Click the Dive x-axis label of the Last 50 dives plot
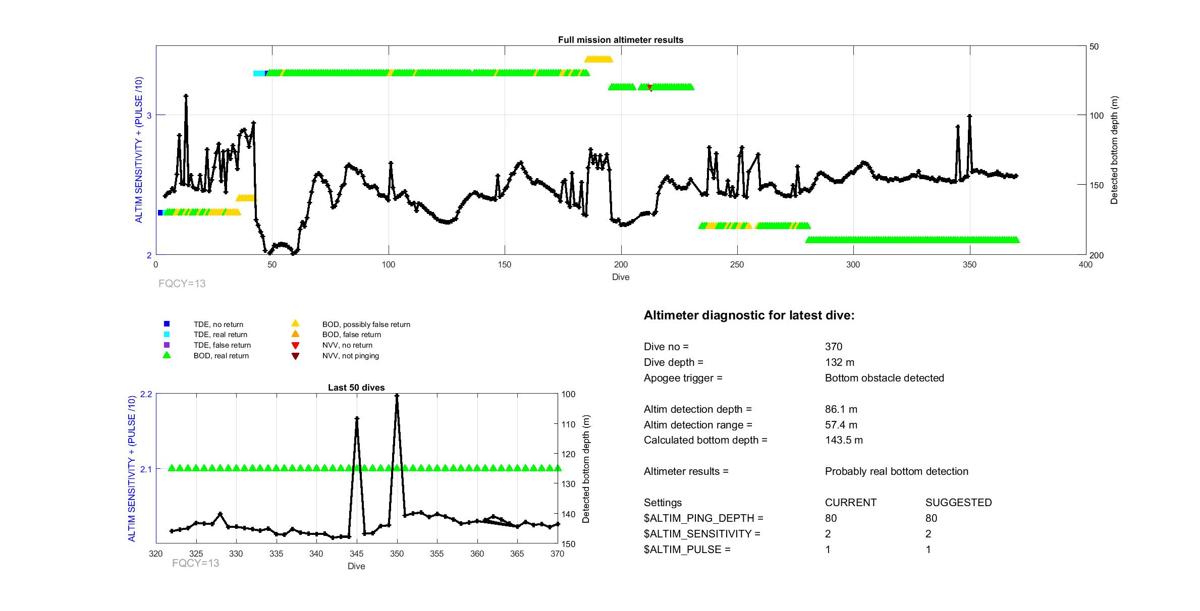The height and width of the screenshot is (611, 1200). [357, 567]
